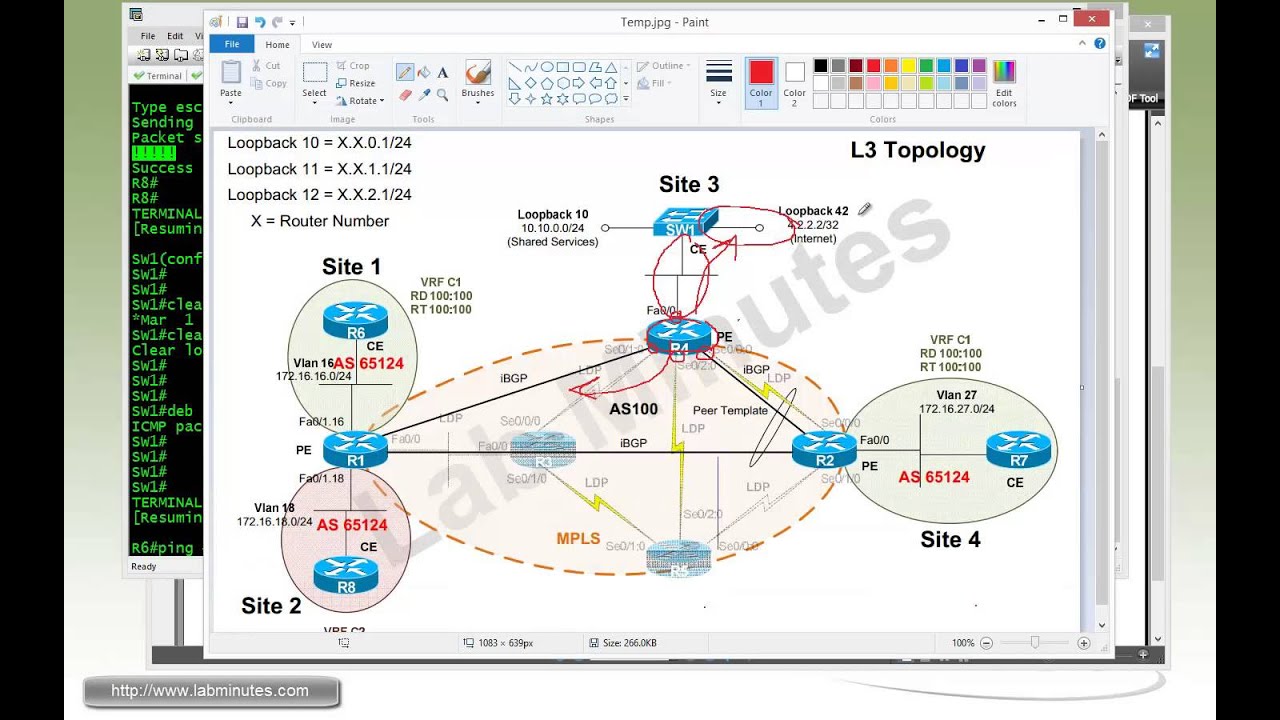Choose the Curve shape
The image size is (1280, 720).
[x=531, y=68]
